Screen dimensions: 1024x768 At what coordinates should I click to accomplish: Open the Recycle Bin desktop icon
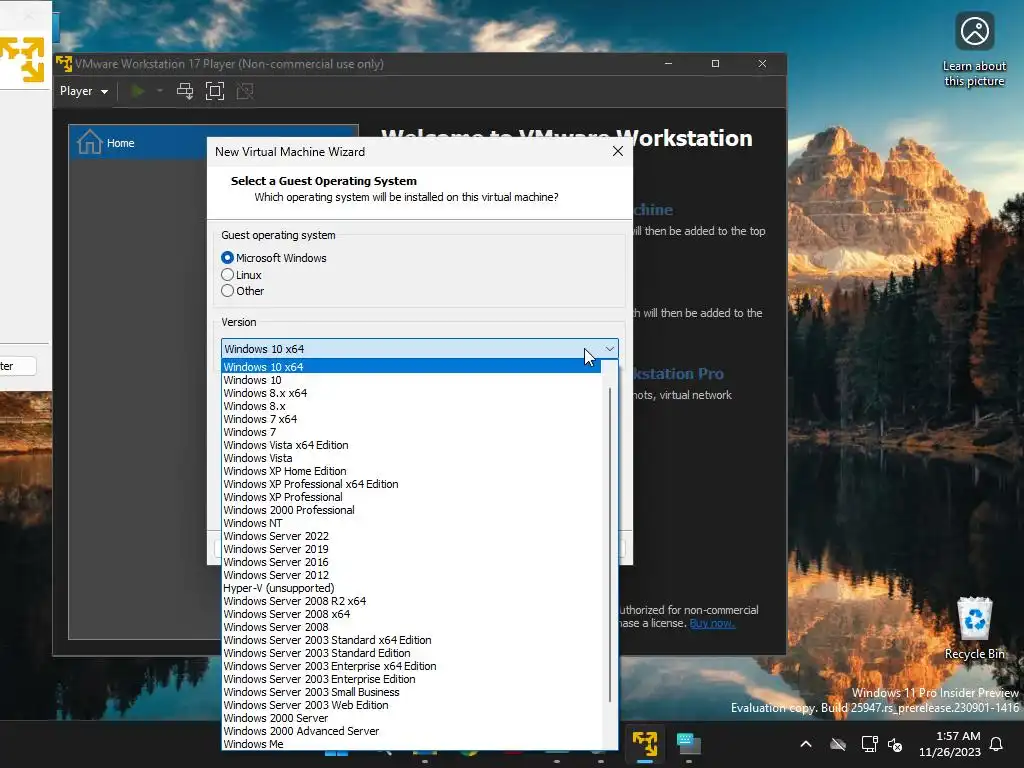pos(974,628)
